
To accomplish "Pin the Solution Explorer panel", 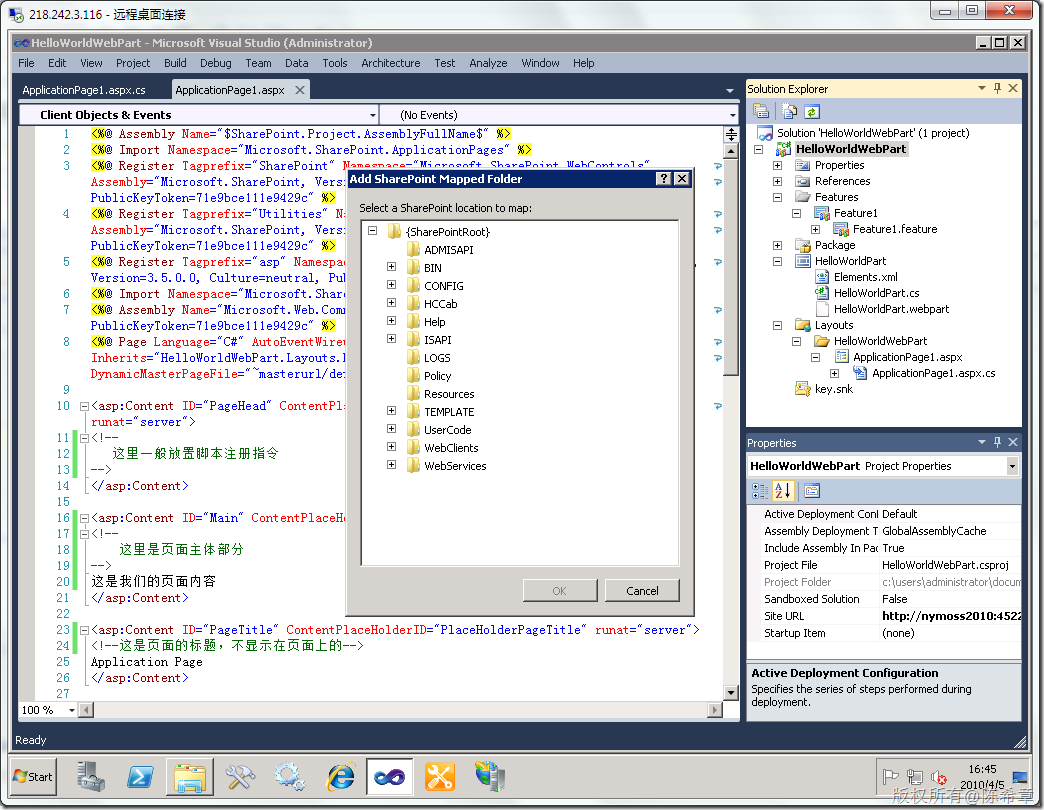I will tap(997, 89).
